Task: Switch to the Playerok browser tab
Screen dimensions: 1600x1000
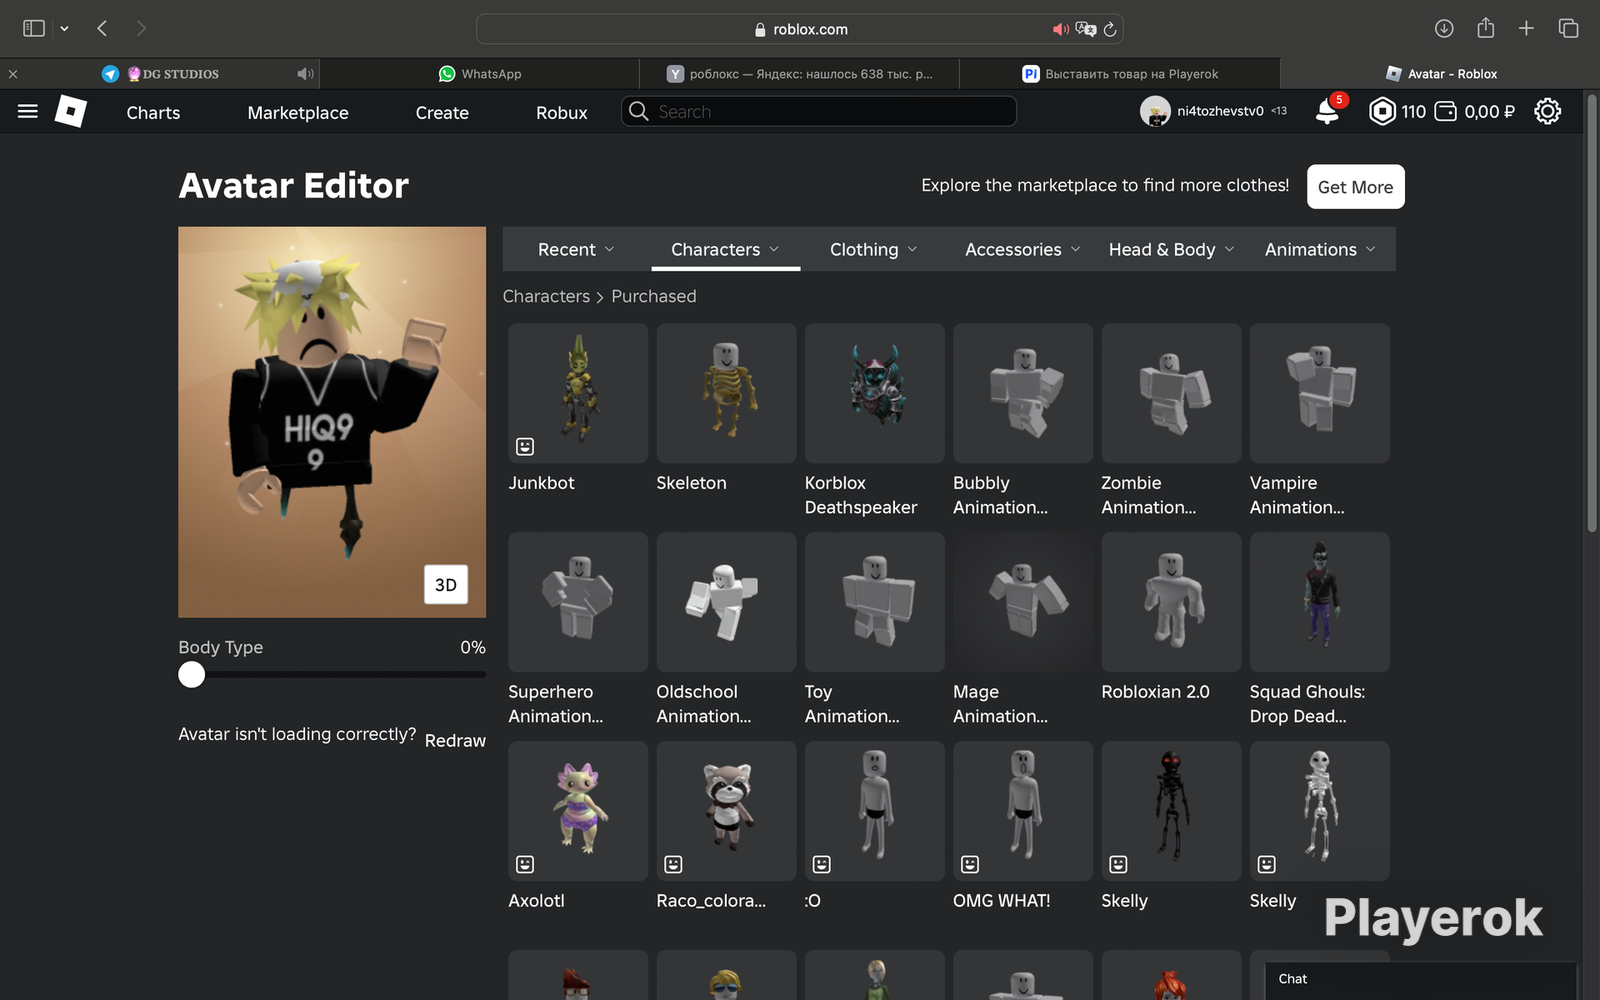Action: [x=1120, y=73]
